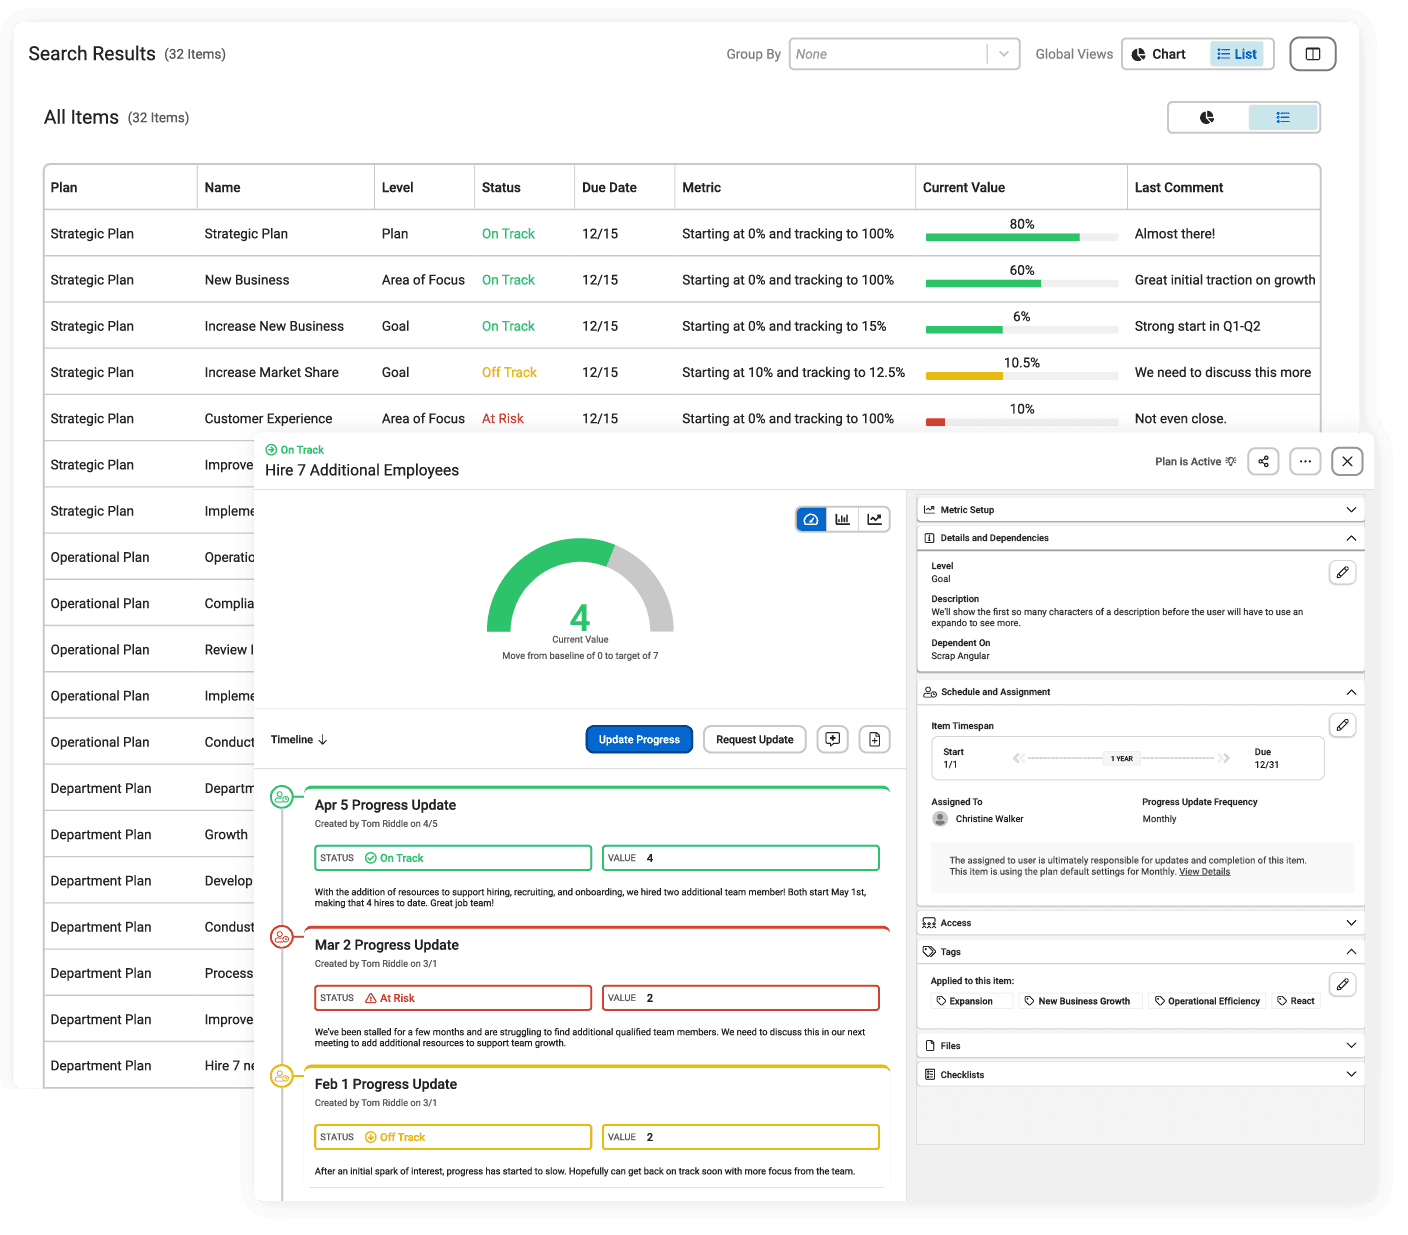The height and width of the screenshot is (1235, 1408).
Task: Click the add comment icon near Update Progress
Action: (x=832, y=739)
